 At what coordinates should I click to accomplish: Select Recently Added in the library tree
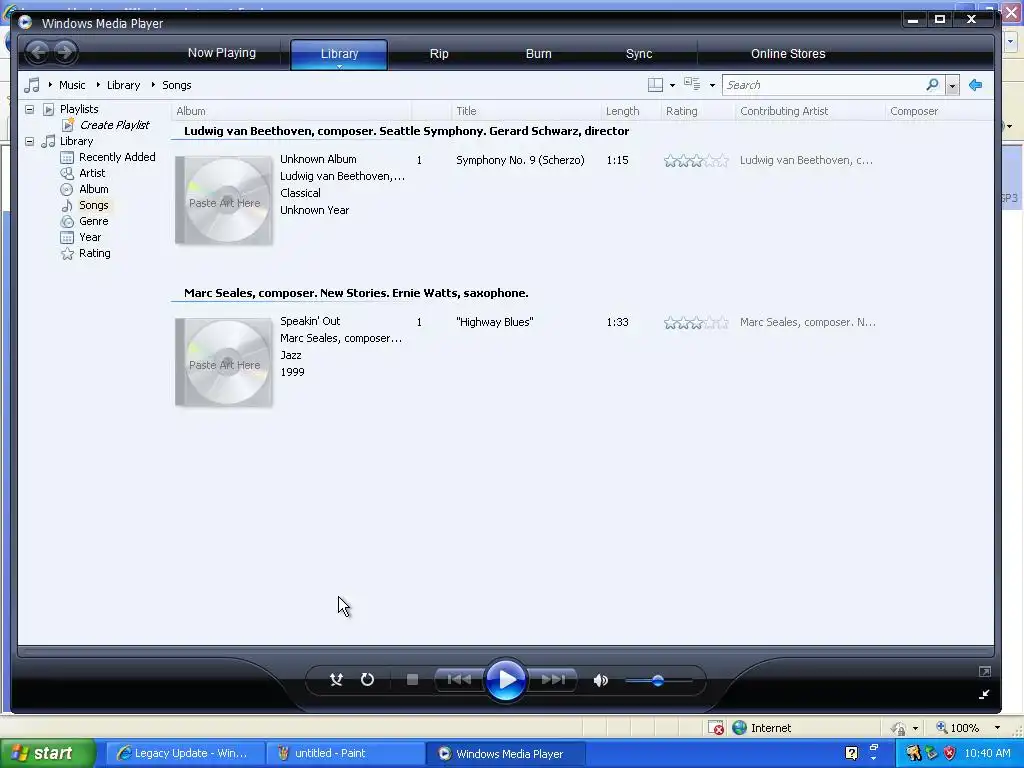click(x=117, y=157)
